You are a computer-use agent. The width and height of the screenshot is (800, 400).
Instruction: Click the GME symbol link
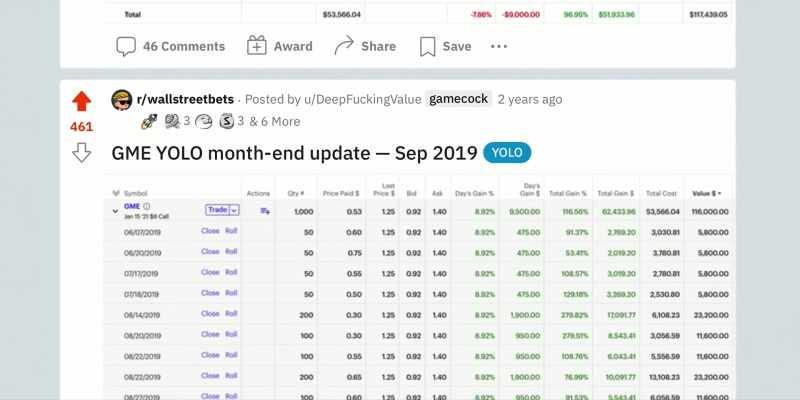pos(132,206)
